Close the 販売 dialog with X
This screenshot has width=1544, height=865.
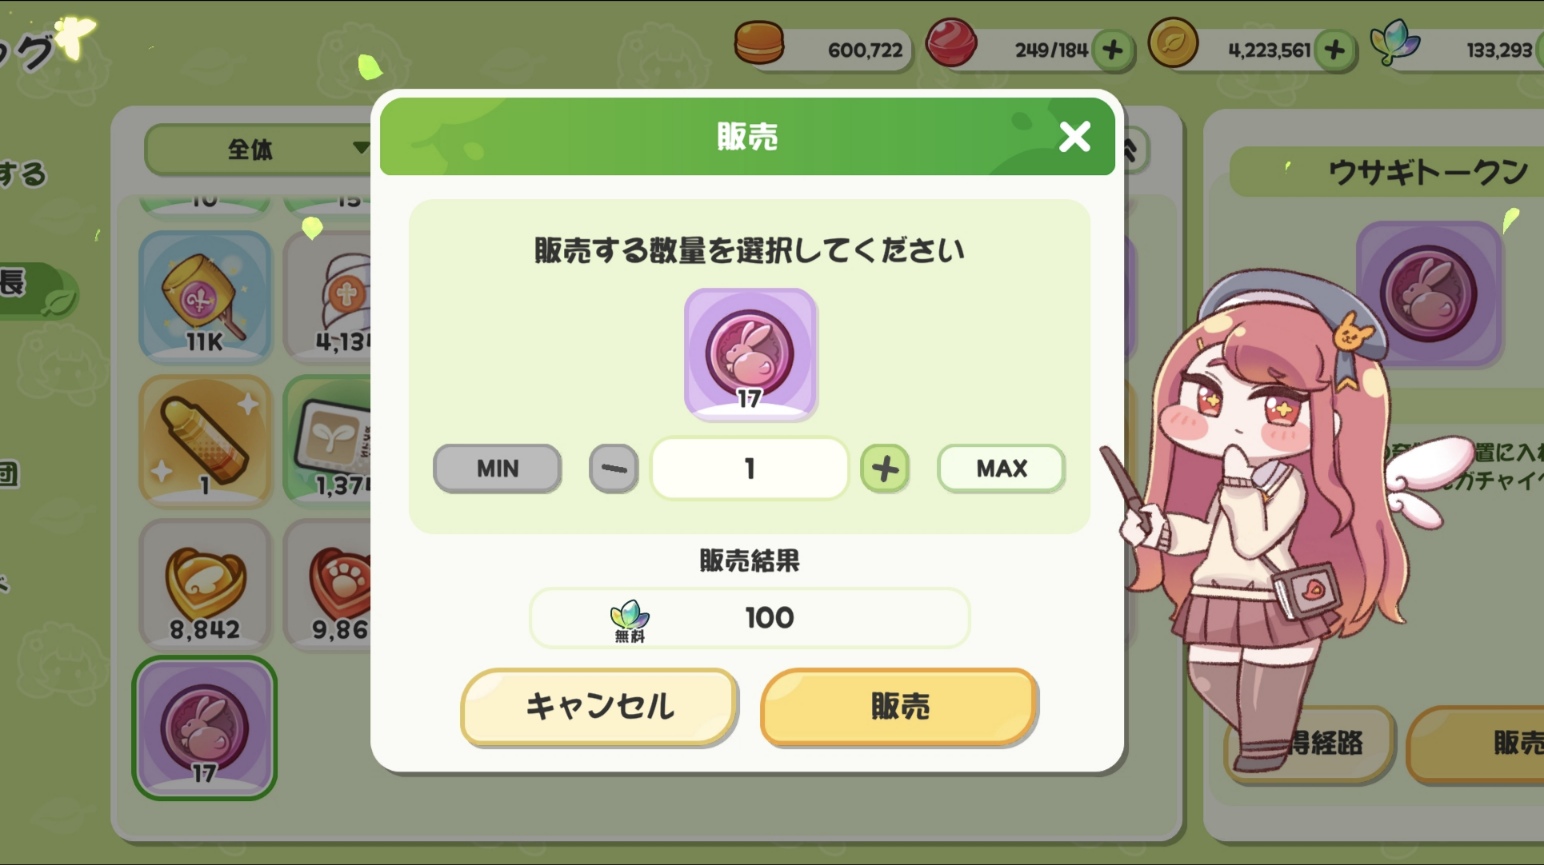pyautogui.click(x=1075, y=136)
